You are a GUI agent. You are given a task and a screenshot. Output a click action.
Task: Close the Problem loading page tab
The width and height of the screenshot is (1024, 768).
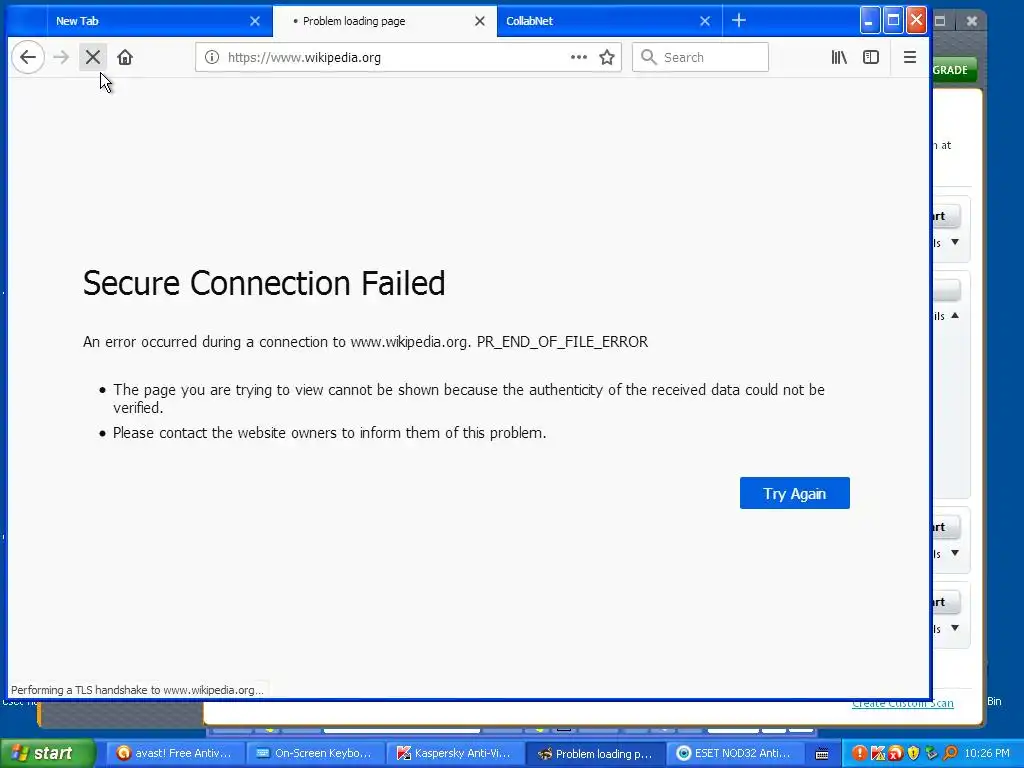coord(480,21)
